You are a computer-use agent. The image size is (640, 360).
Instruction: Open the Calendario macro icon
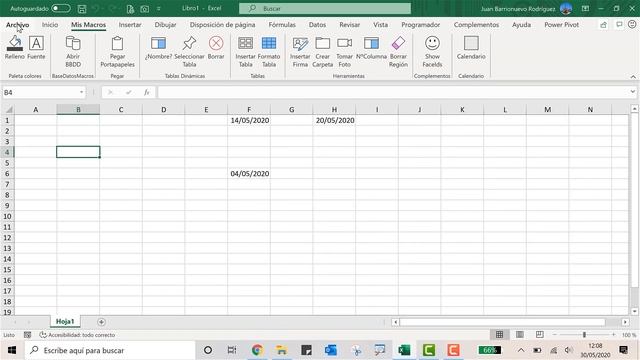tap(471, 43)
